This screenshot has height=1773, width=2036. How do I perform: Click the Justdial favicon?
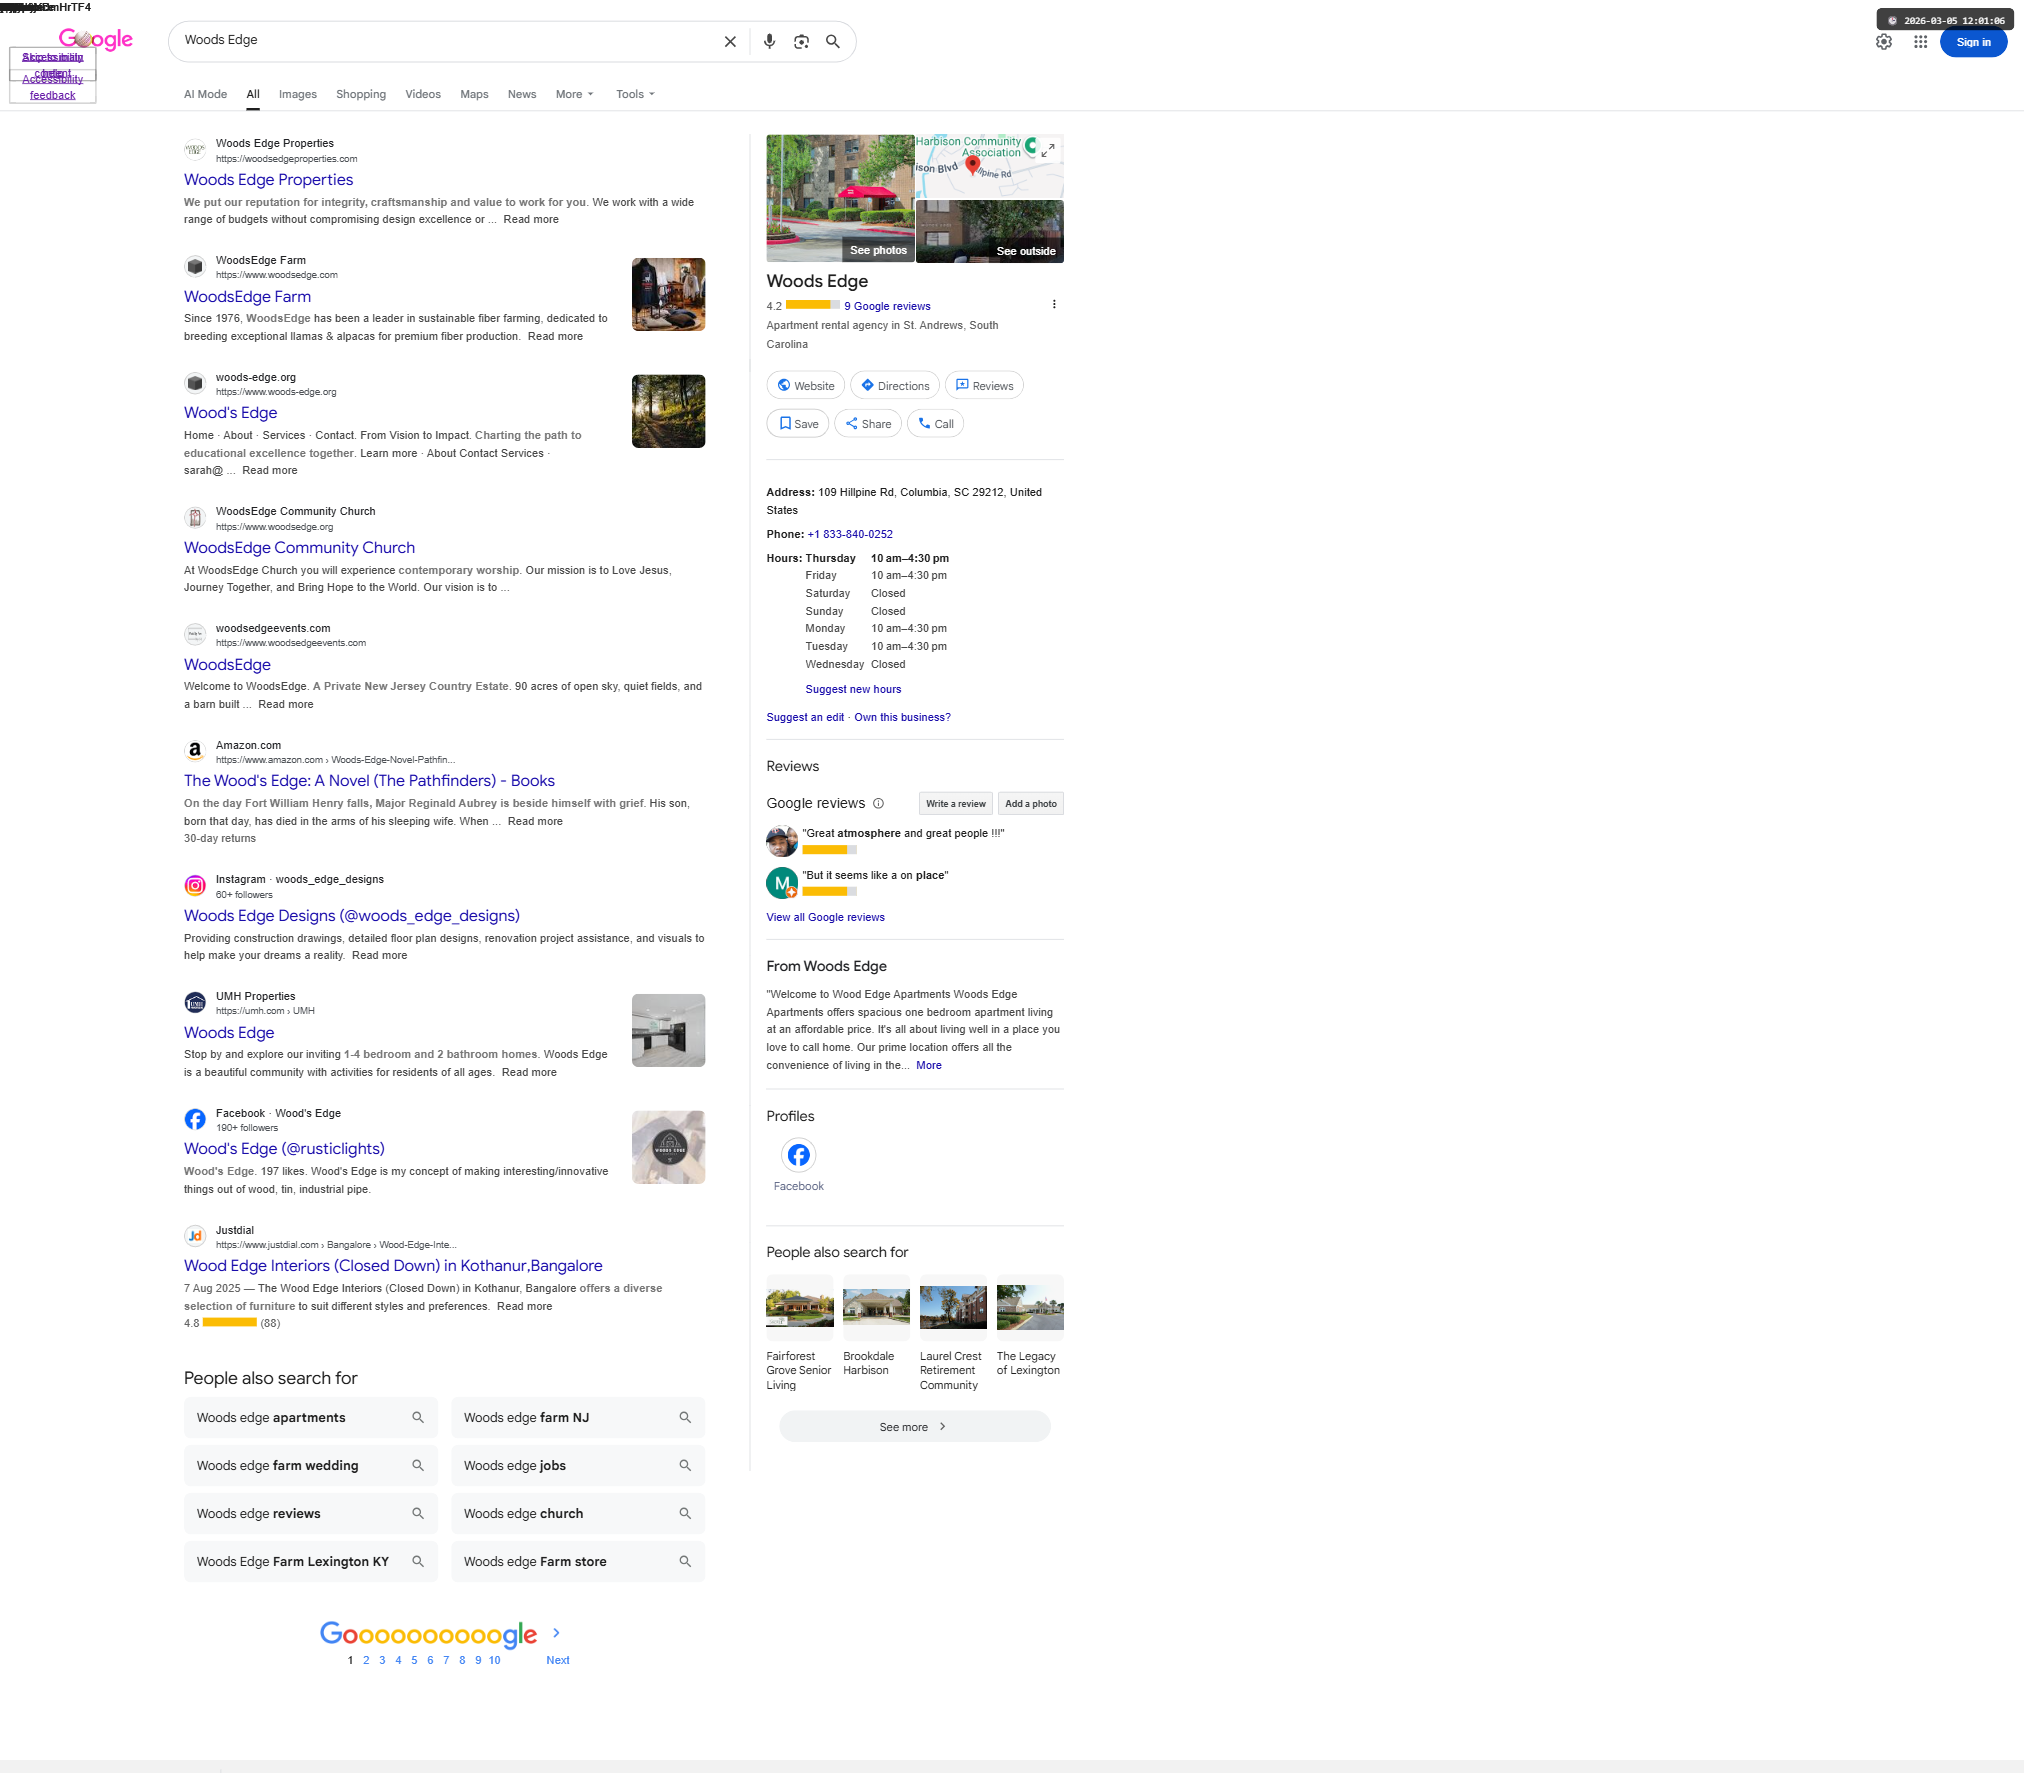[195, 1236]
